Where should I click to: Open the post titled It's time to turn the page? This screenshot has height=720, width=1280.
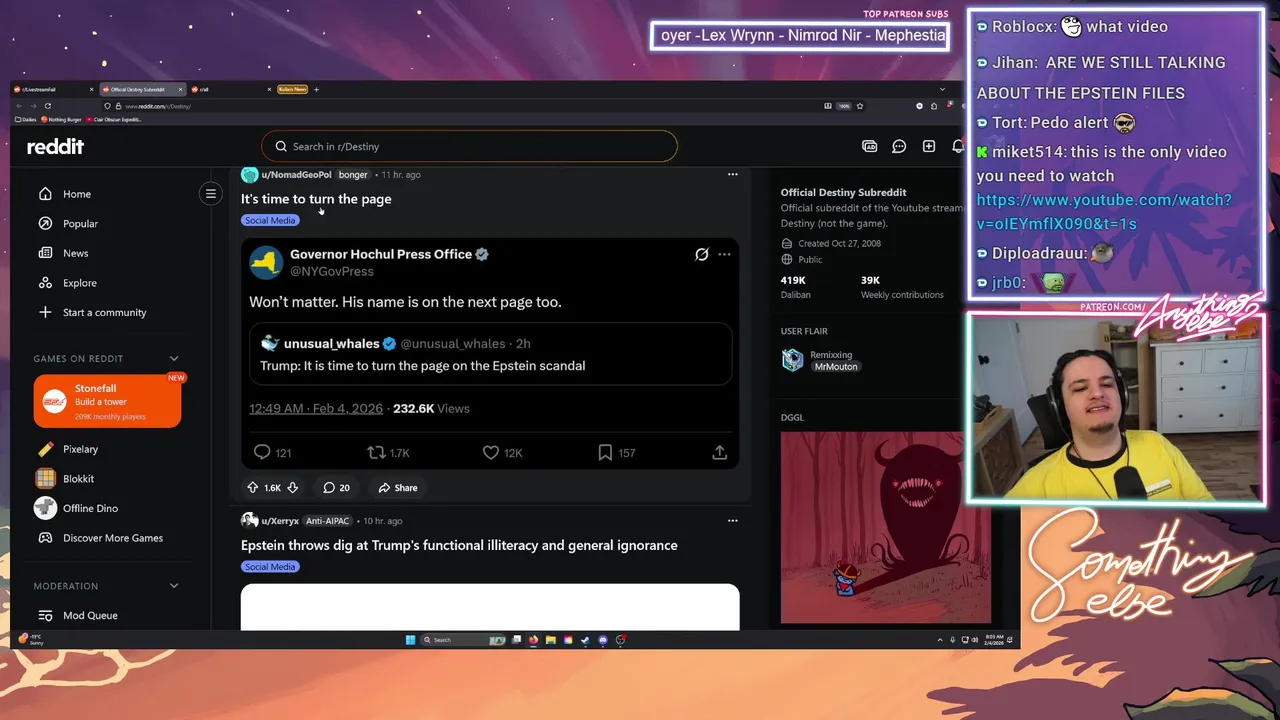[316, 199]
